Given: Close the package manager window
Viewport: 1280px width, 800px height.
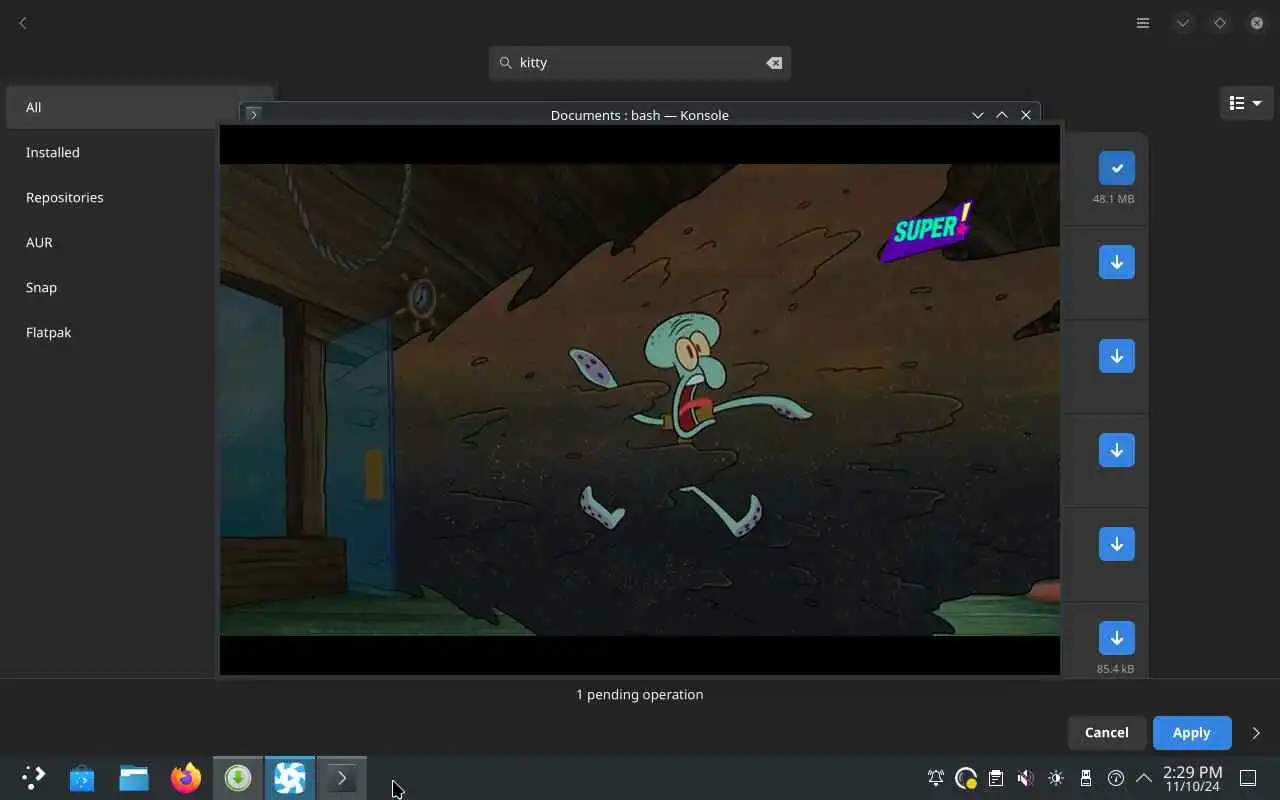Looking at the screenshot, I should [x=1257, y=23].
